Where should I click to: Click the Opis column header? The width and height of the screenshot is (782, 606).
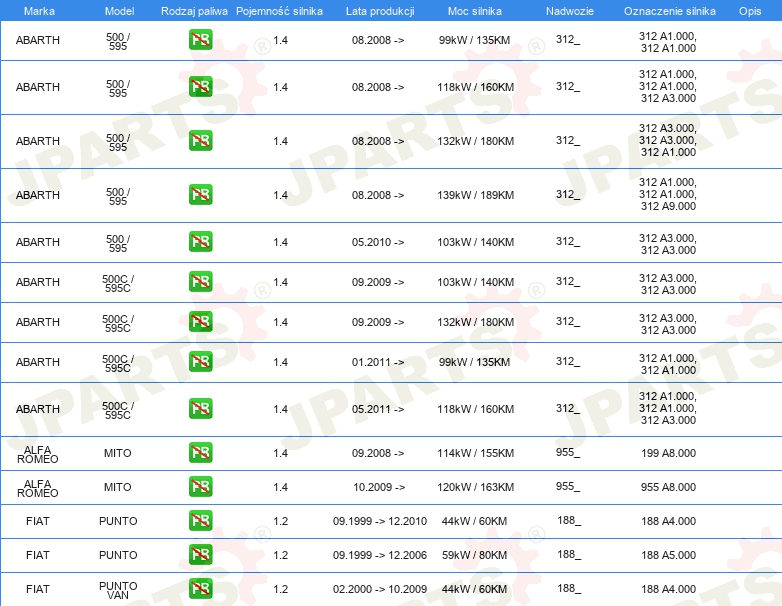[750, 11]
